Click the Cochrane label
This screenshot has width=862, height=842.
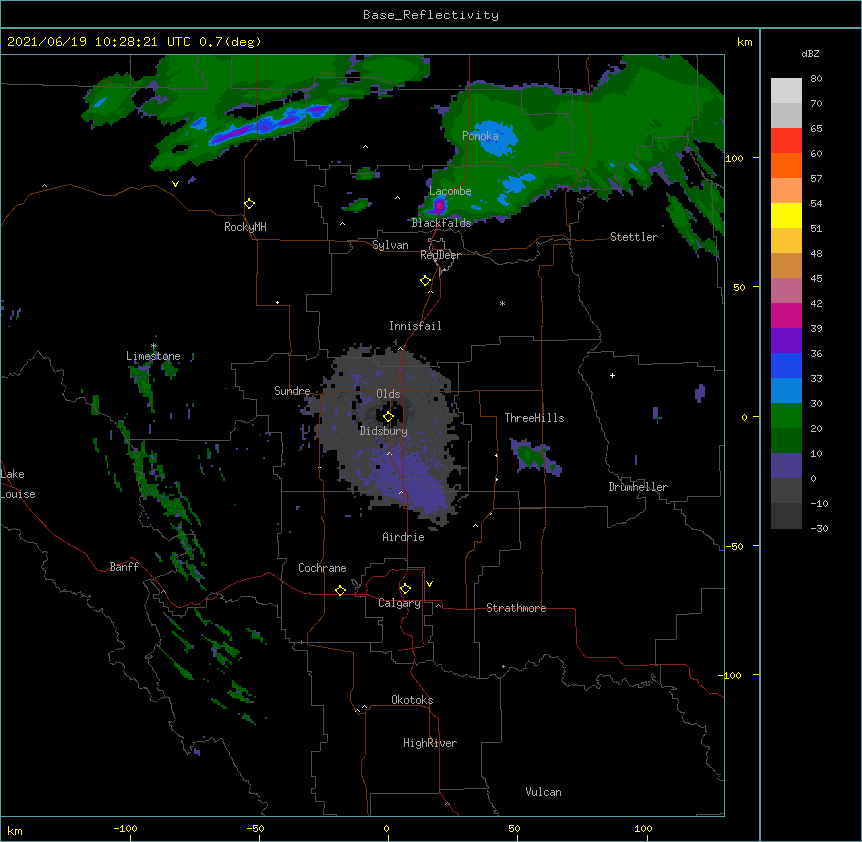(x=322, y=568)
